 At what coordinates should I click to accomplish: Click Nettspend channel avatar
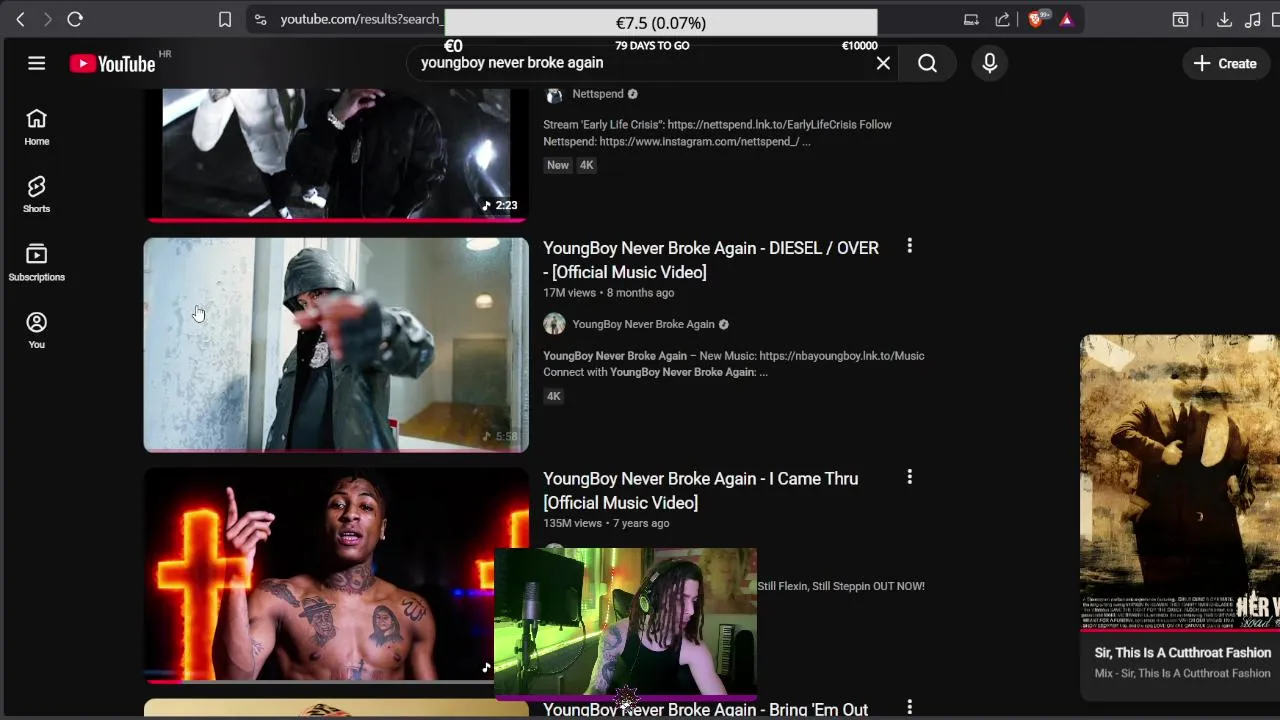coord(554,94)
